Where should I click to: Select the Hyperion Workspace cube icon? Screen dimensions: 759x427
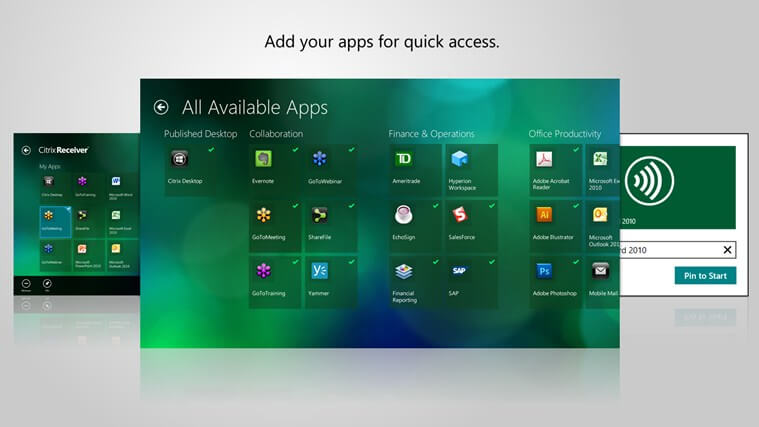459,159
